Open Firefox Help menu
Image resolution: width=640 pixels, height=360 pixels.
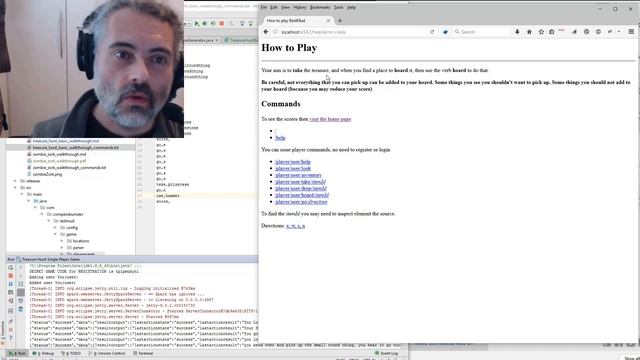[351, 7]
